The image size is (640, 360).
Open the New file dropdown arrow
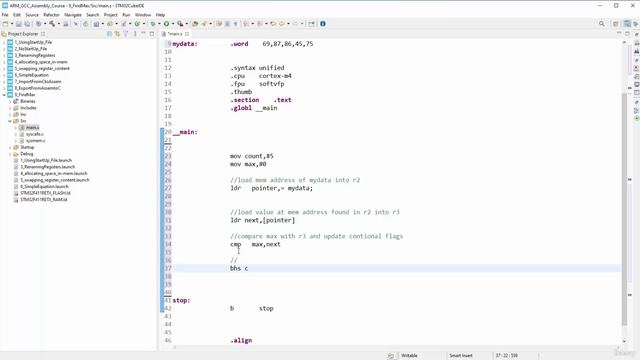pyautogui.click(x=12, y=24)
